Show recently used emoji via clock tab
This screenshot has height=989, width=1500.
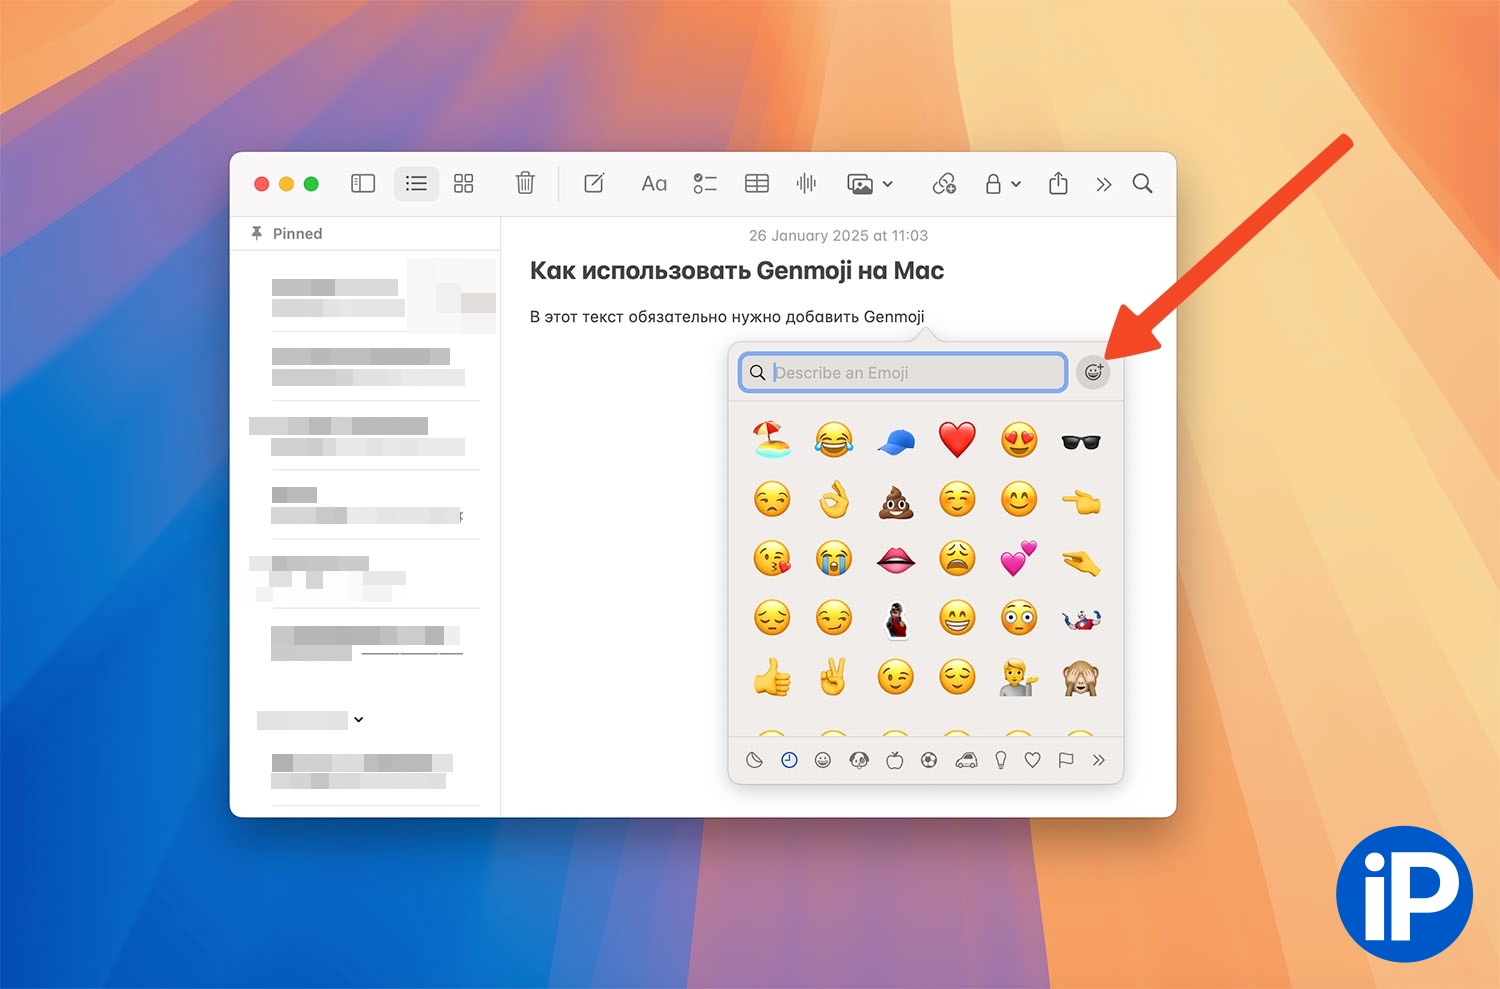click(789, 760)
